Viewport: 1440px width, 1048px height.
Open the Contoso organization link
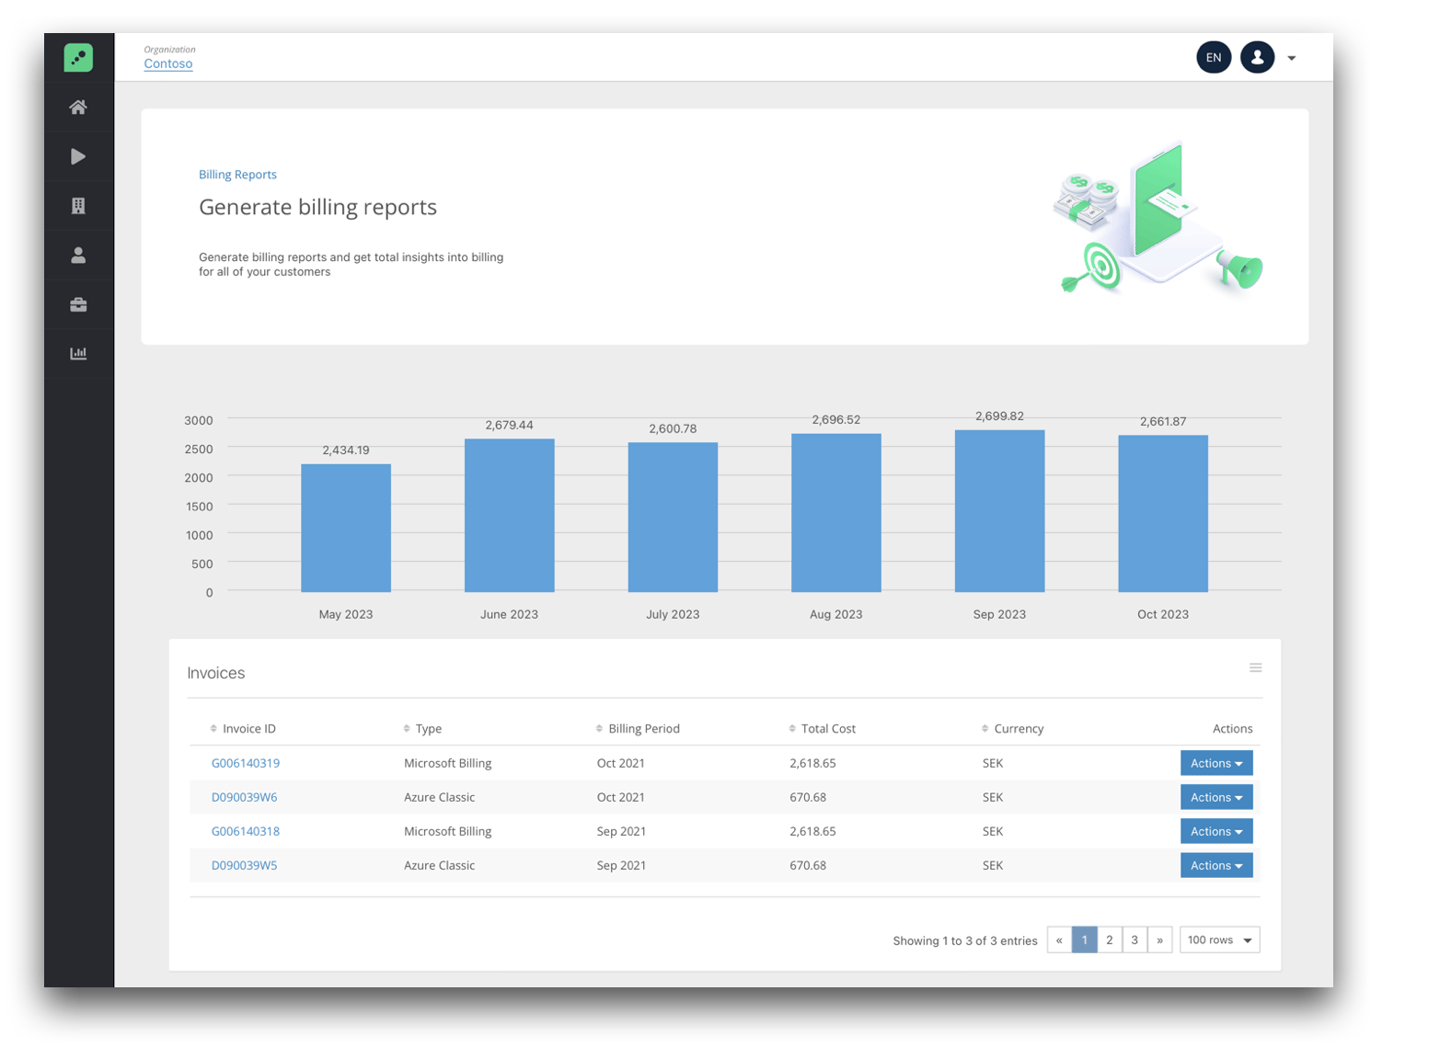coord(167,63)
